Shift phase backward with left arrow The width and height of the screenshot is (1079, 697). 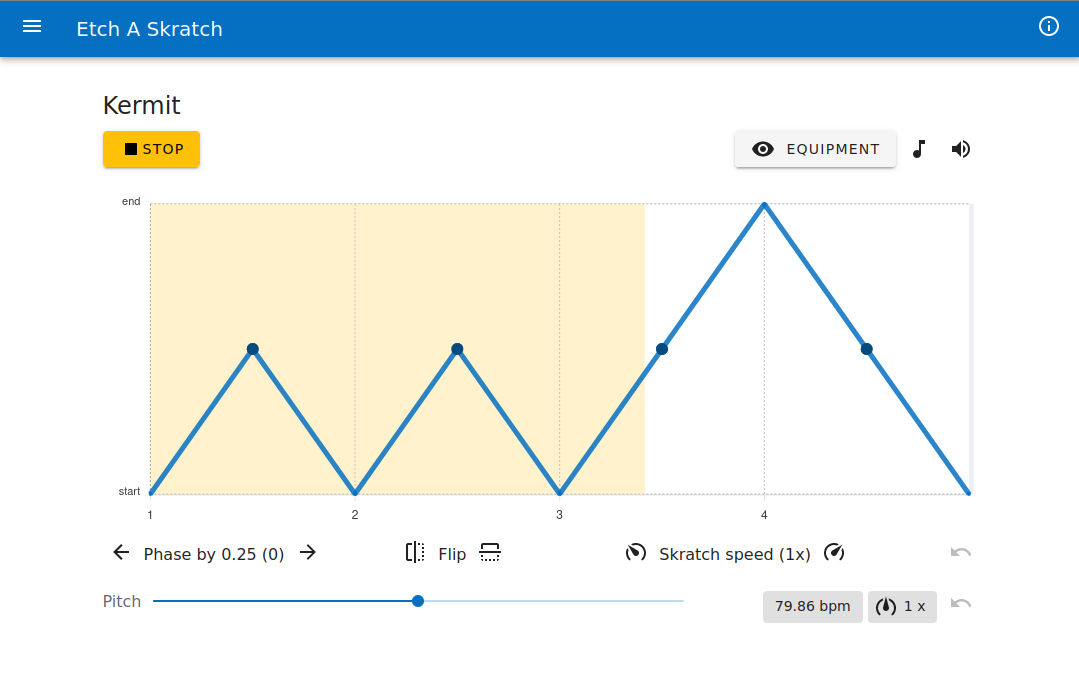(121, 553)
